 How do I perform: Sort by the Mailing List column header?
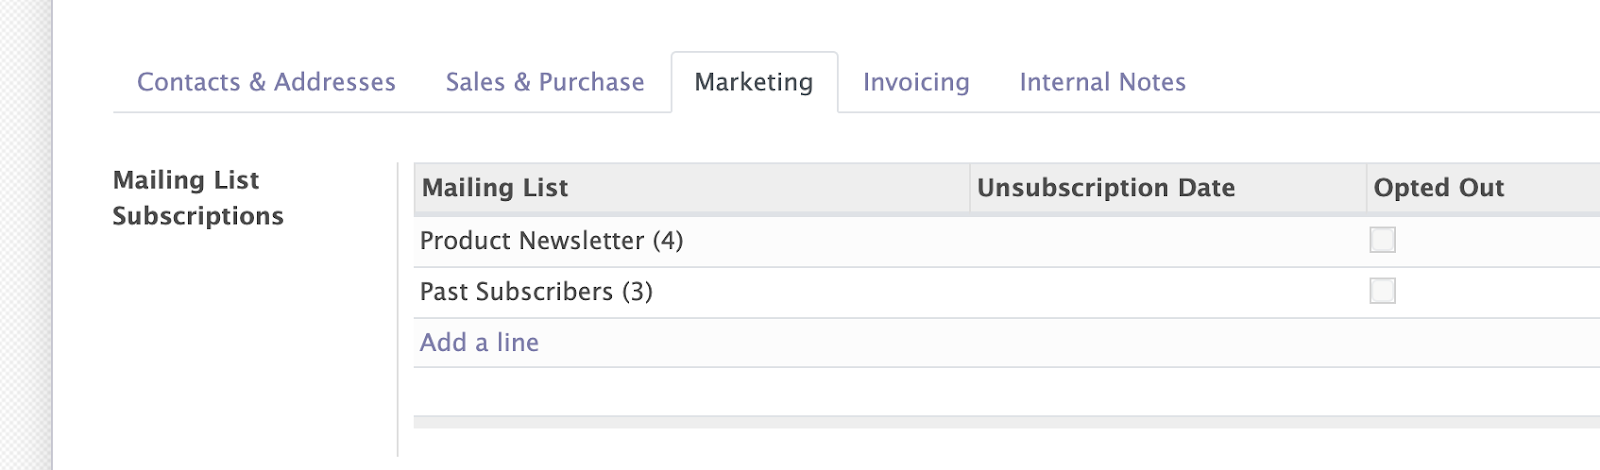495,188
